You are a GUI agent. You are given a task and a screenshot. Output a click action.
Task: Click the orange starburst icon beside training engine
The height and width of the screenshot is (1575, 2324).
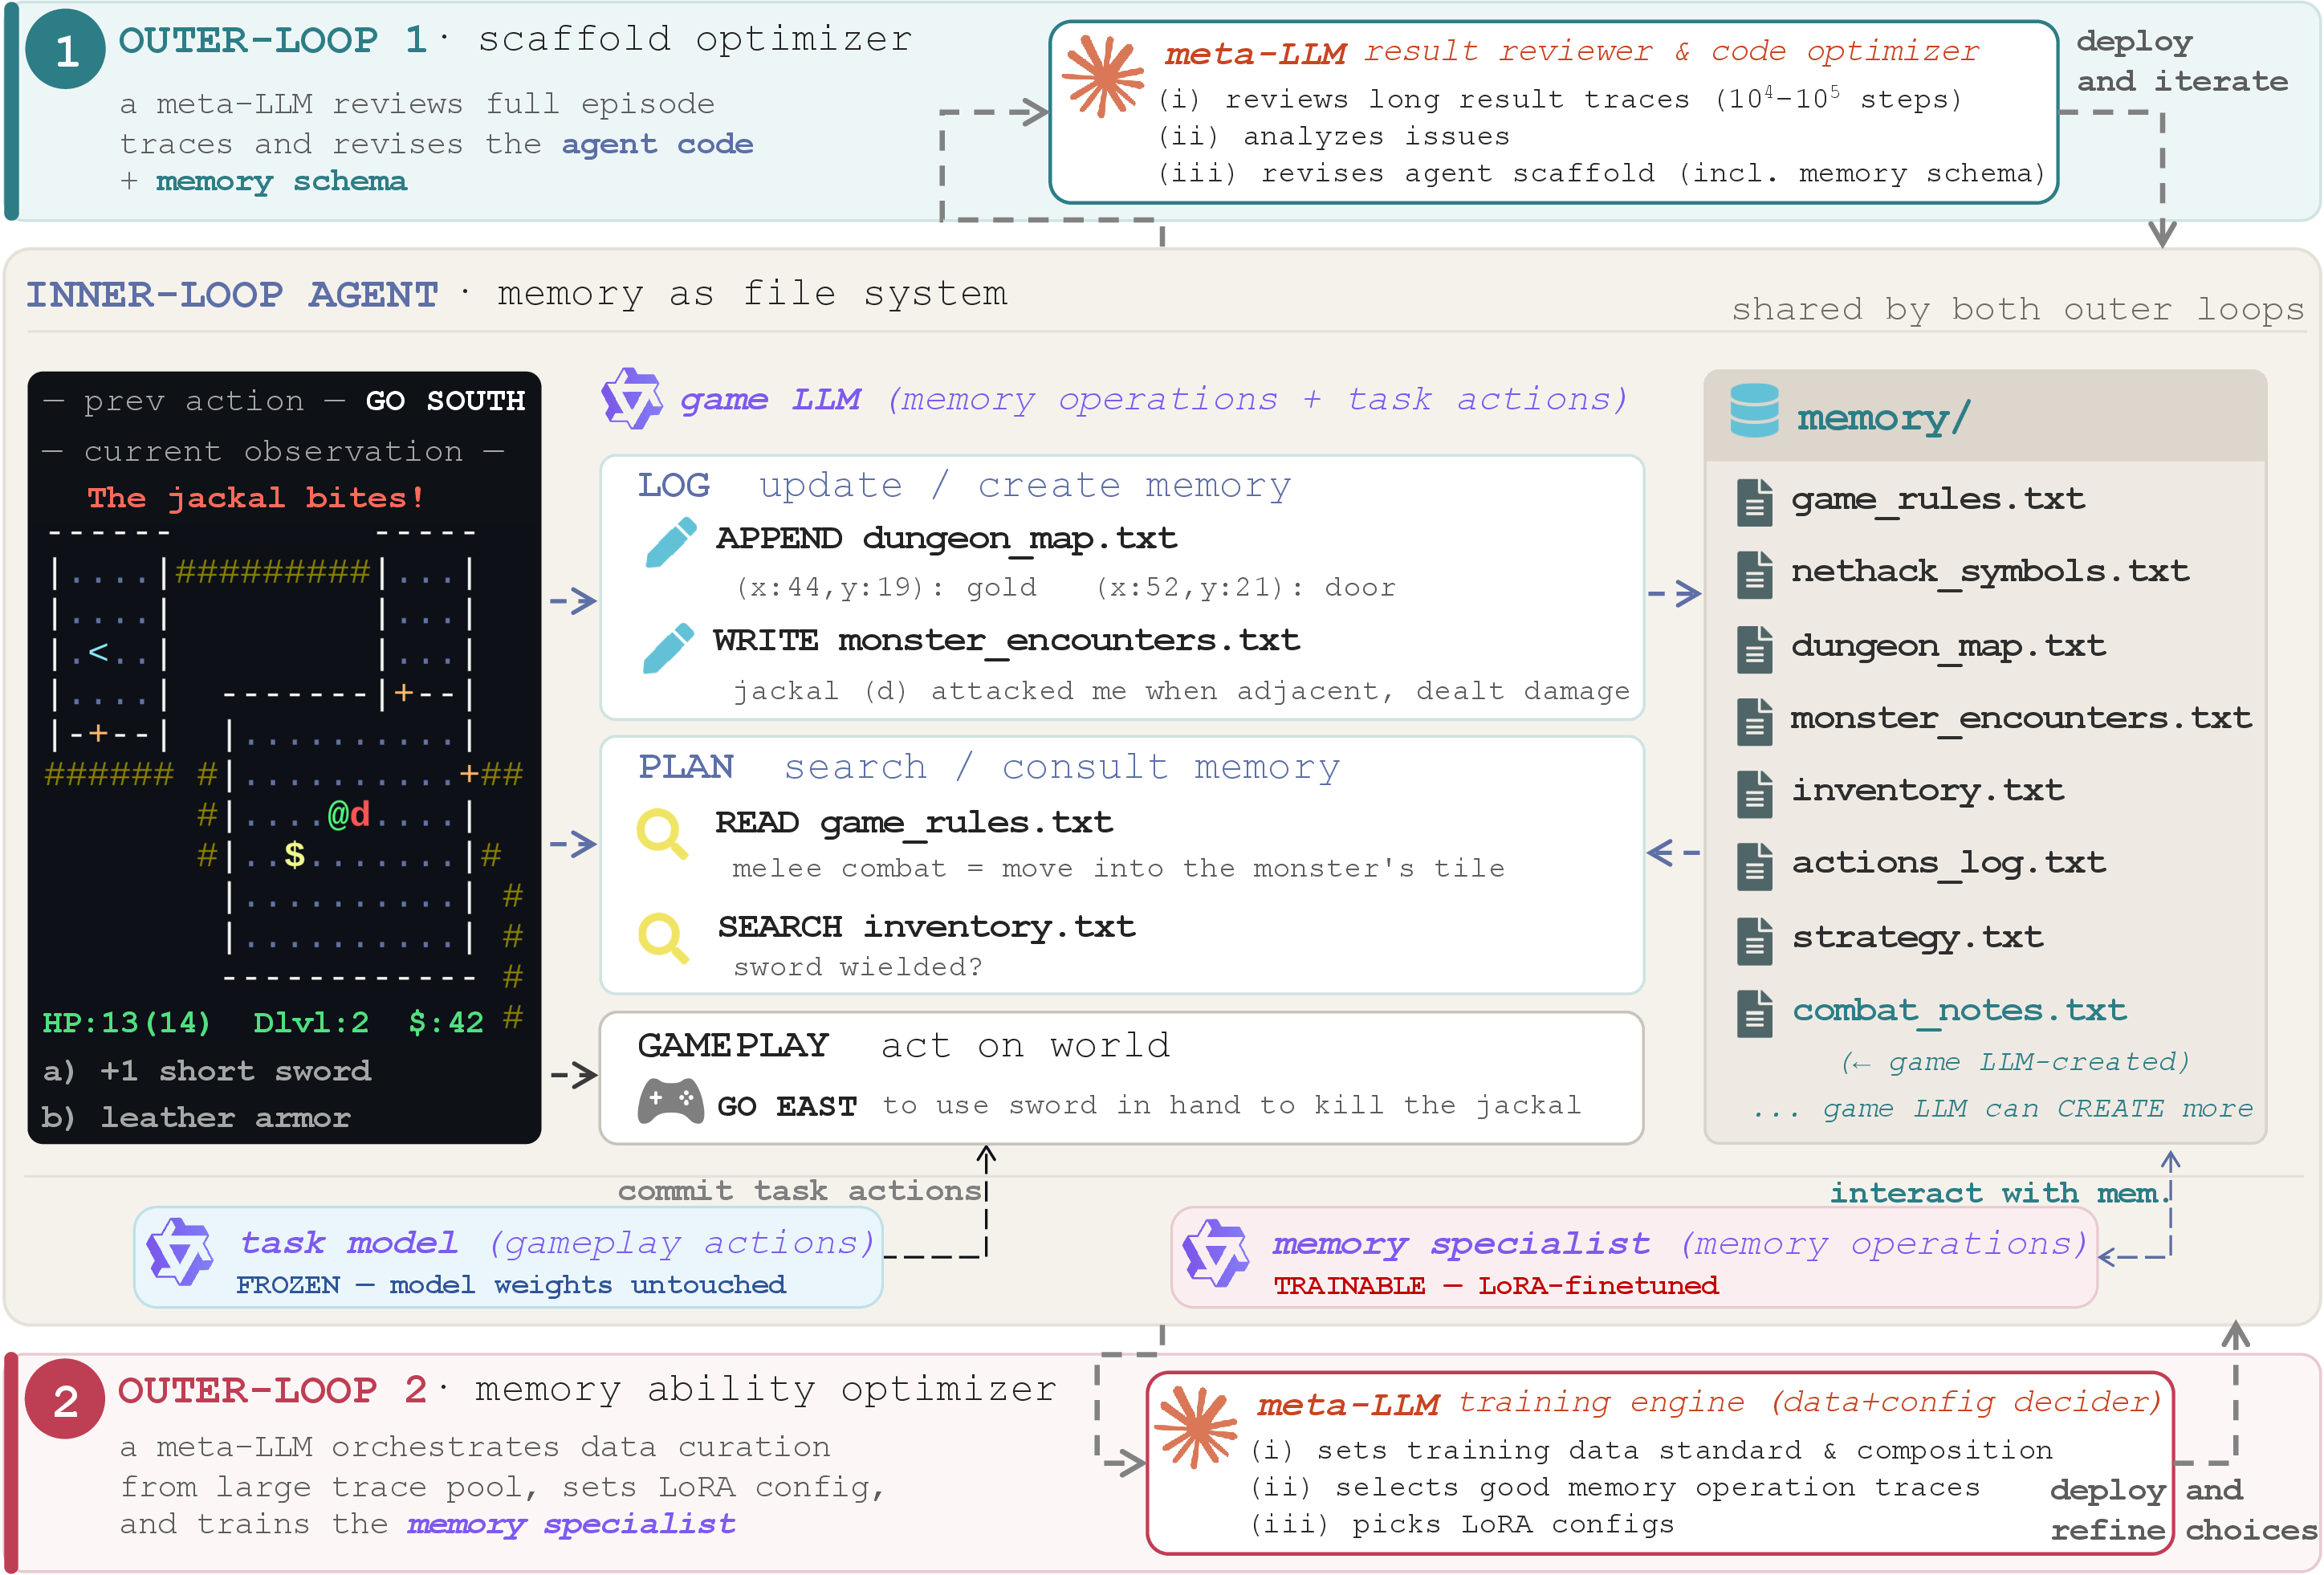point(1196,1427)
